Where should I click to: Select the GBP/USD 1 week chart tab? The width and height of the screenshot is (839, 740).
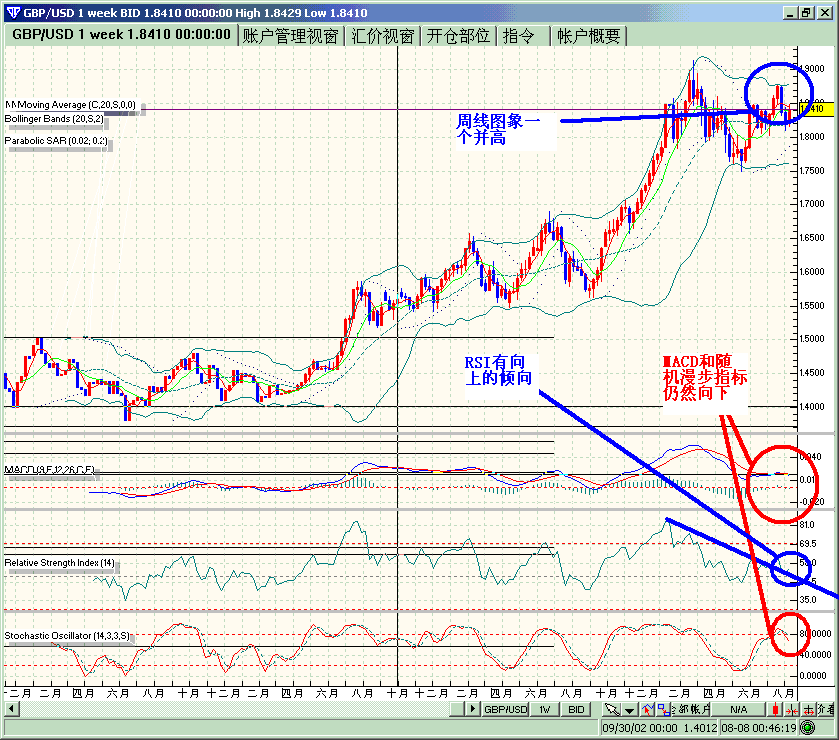point(121,35)
